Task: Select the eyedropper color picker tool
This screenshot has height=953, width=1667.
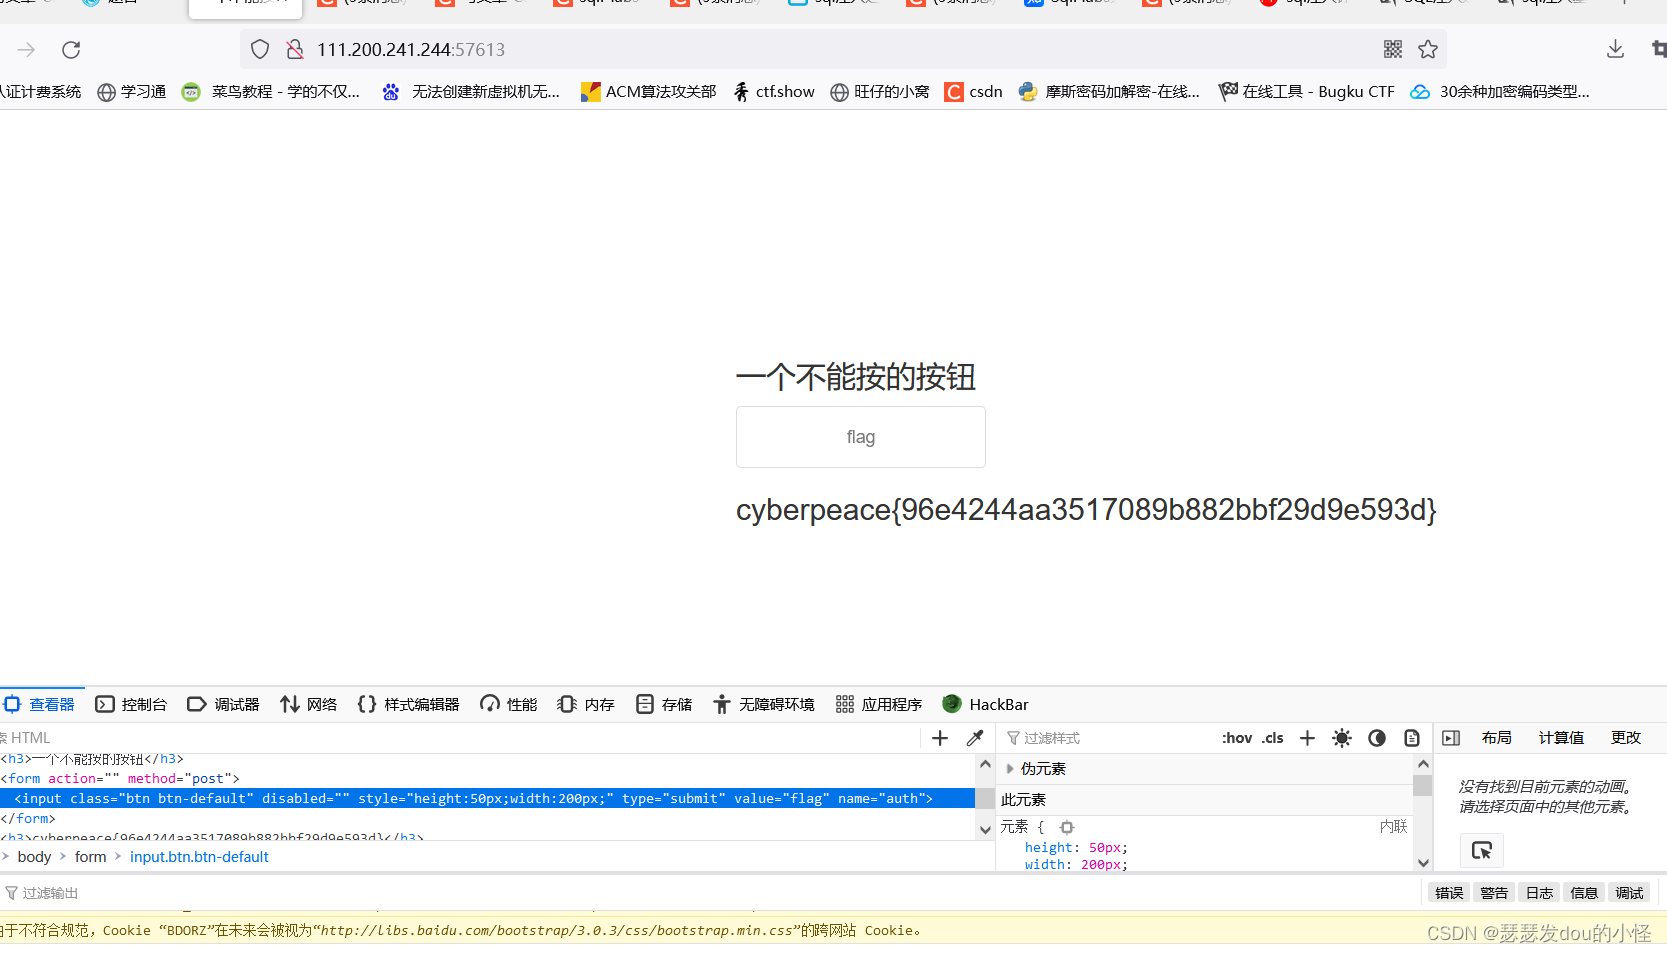Action: [x=975, y=738]
